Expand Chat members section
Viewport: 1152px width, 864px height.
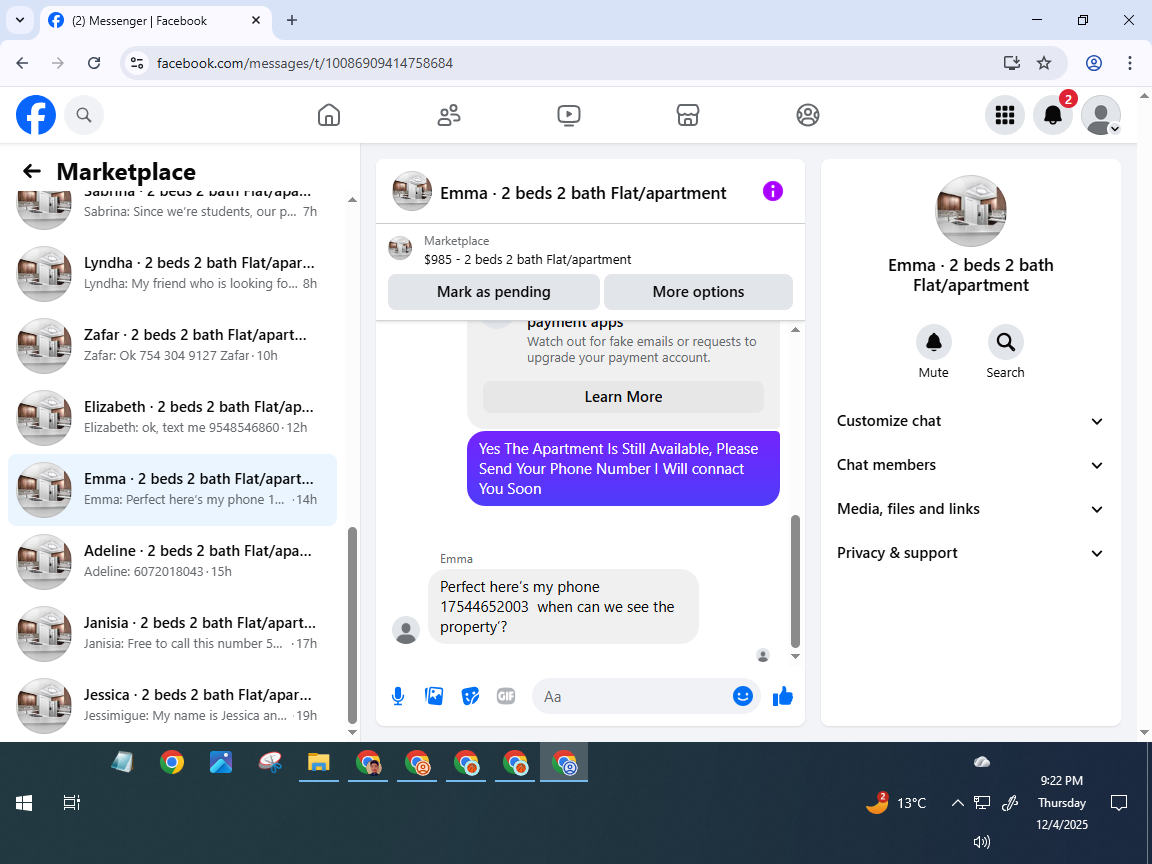pos(971,465)
